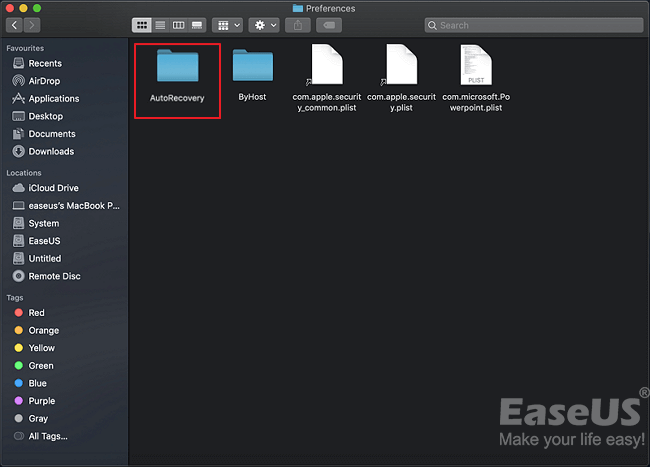Image resolution: width=650 pixels, height=467 pixels.
Task: Filter by the Purple tag
Action: (34, 401)
